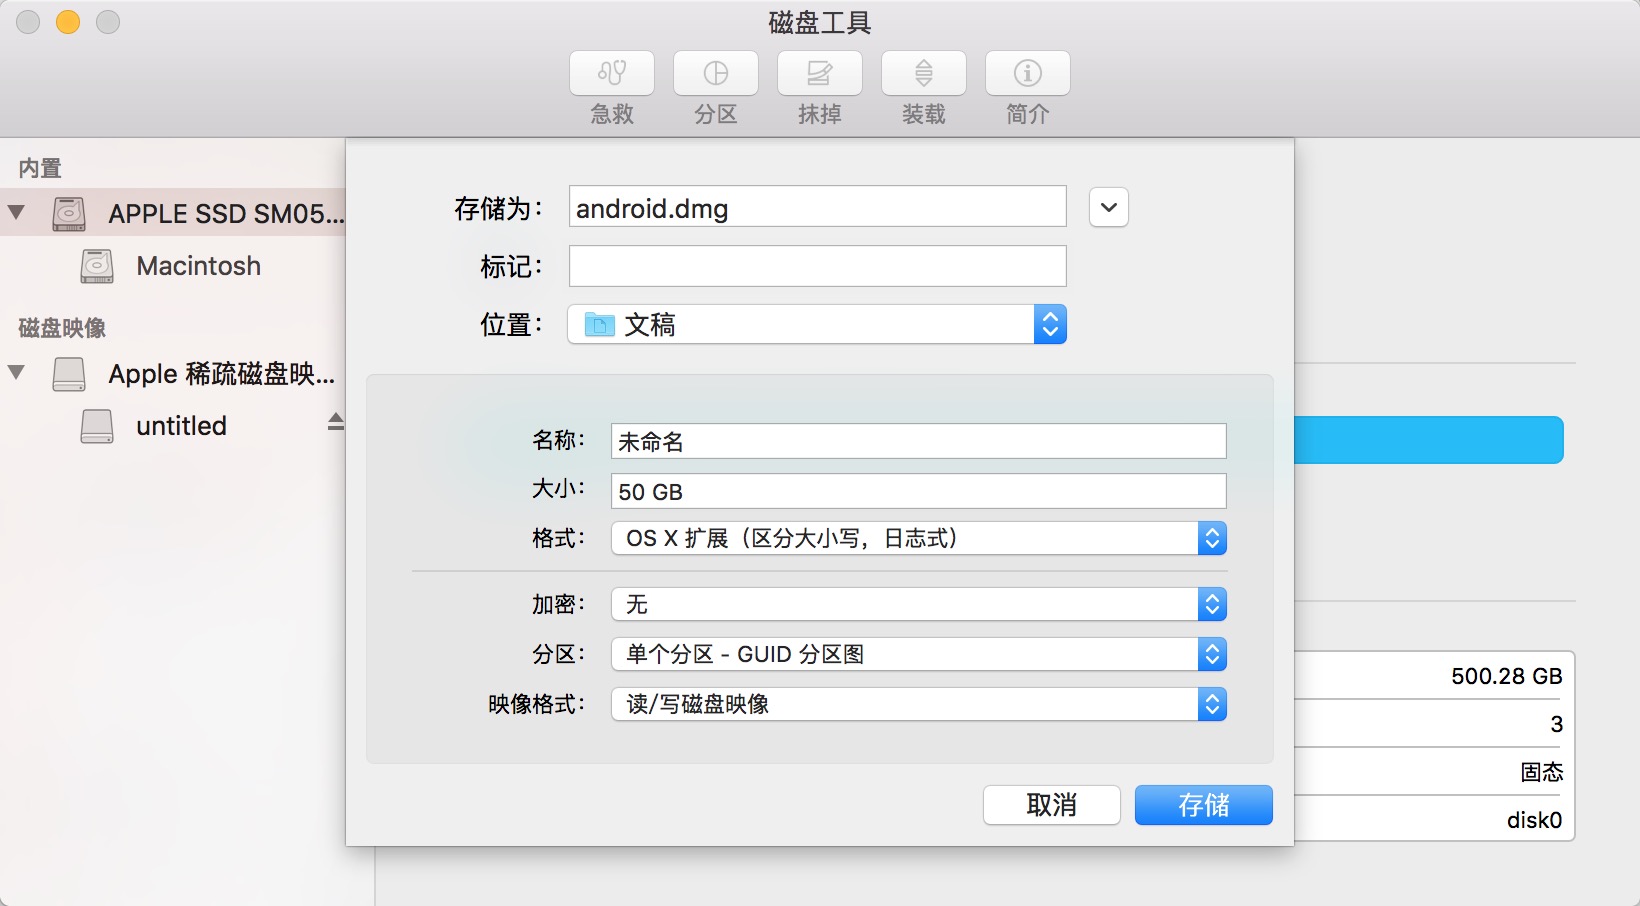Select the Apple 稀疏磁盘映像 disk icon
The width and height of the screenshot is (1640, 906).
point(69,374)
